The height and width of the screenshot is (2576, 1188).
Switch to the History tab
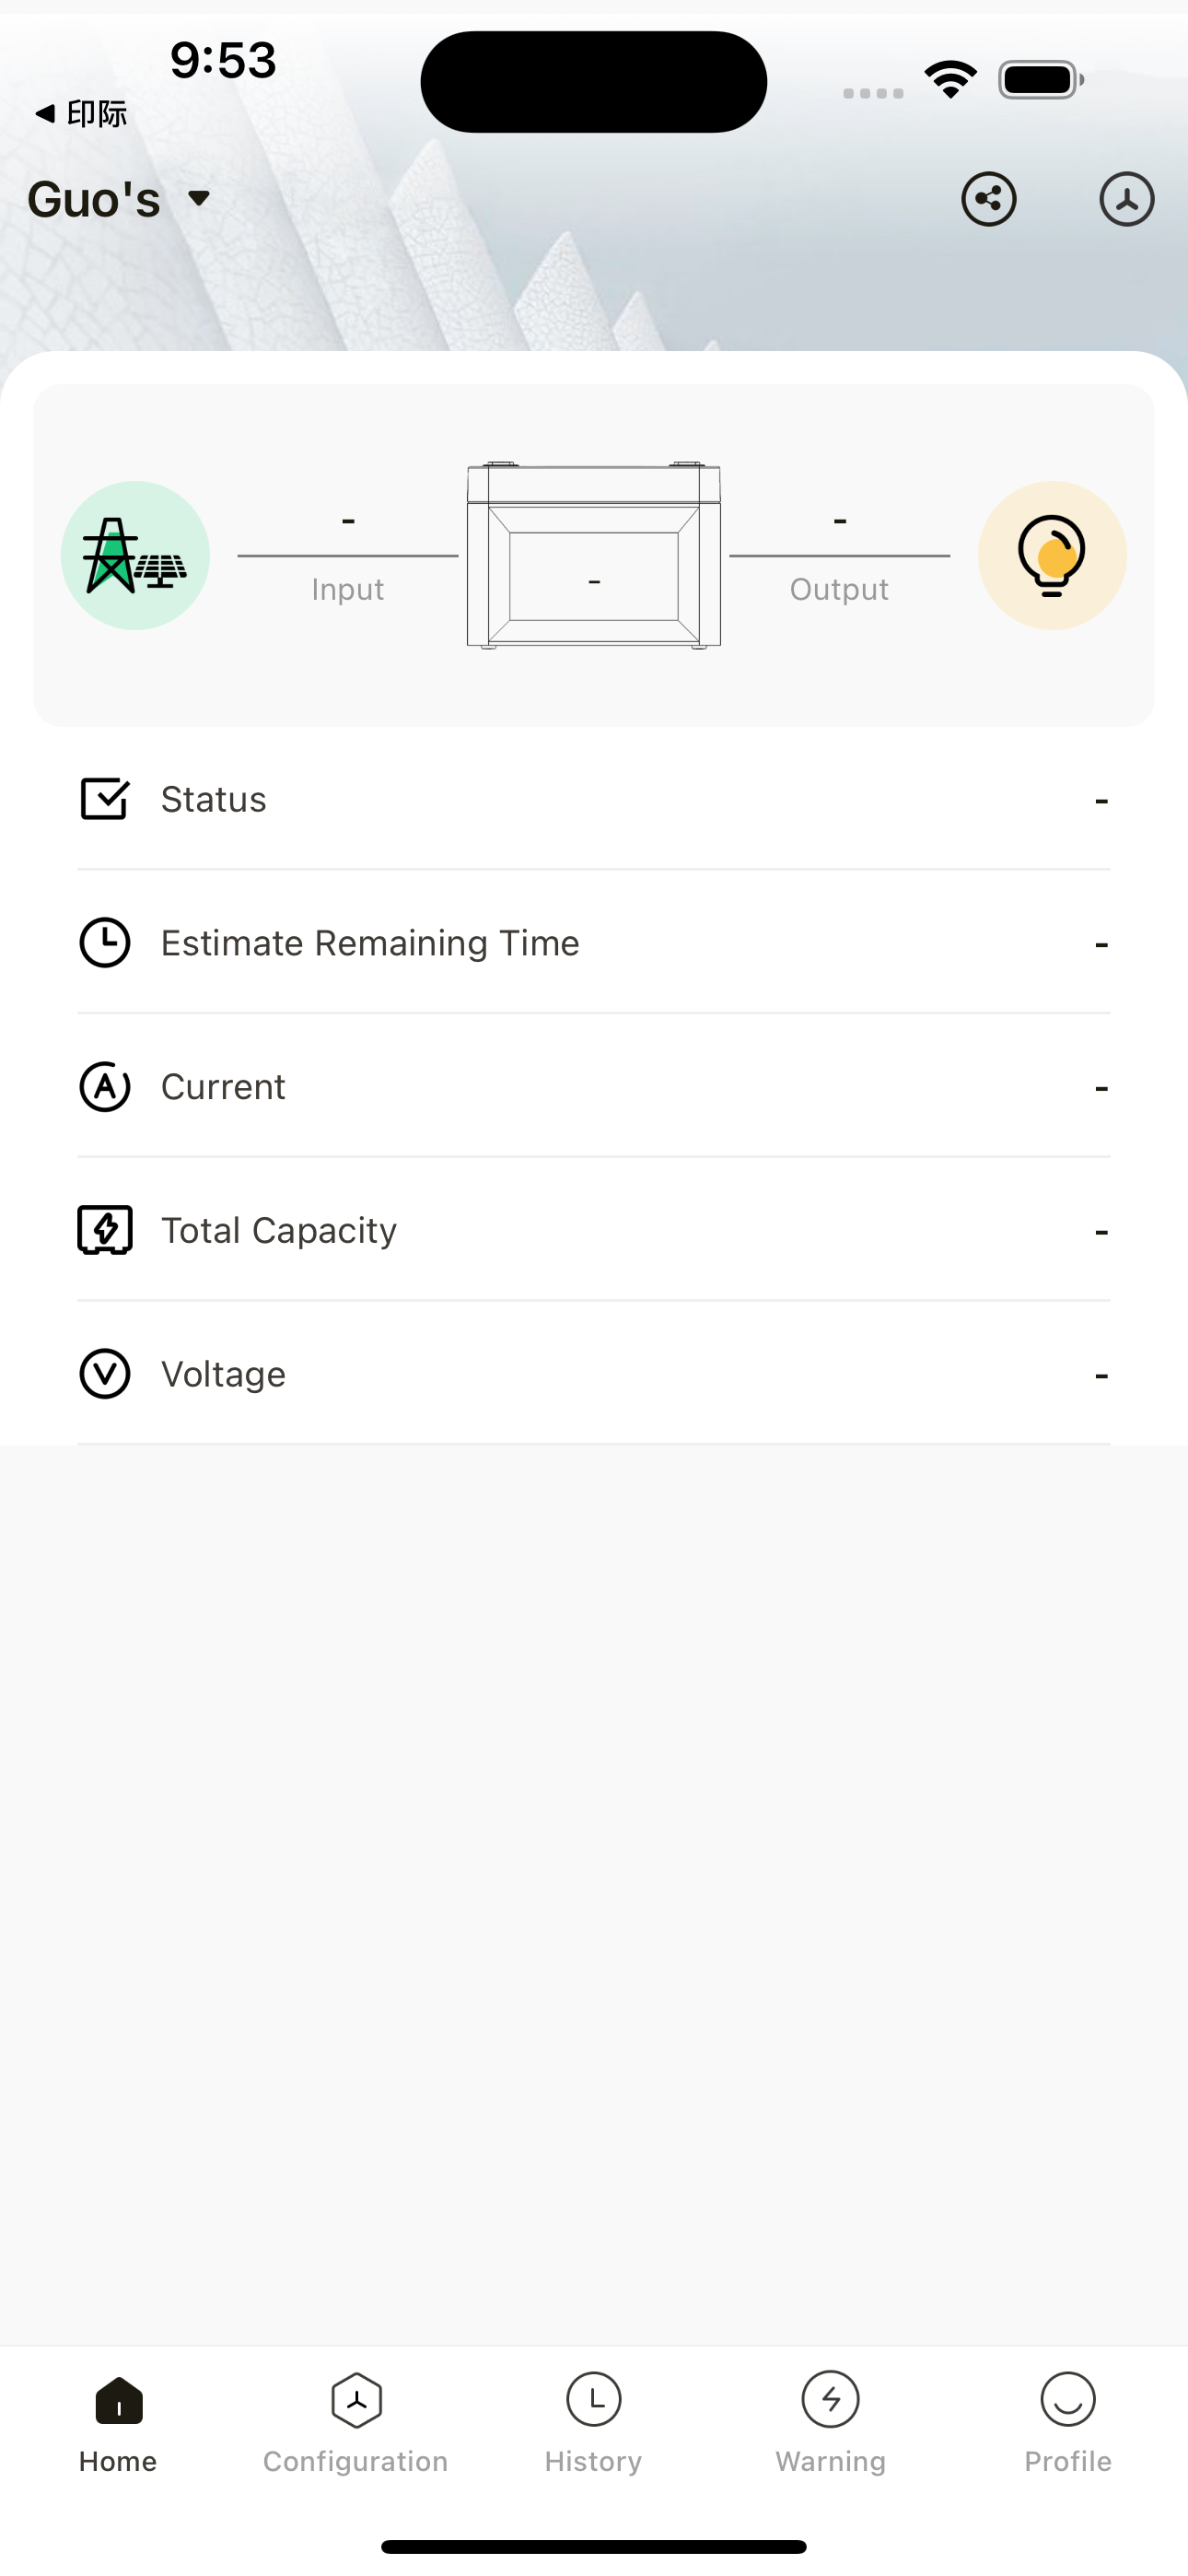(x=594, y=2424)
